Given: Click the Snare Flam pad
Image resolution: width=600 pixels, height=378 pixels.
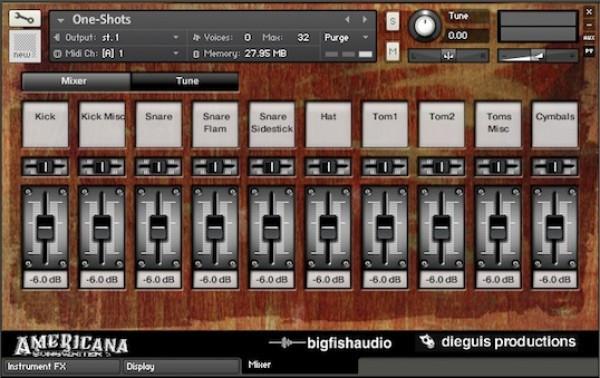Looking at the screenshot, I should coord(215,124).
